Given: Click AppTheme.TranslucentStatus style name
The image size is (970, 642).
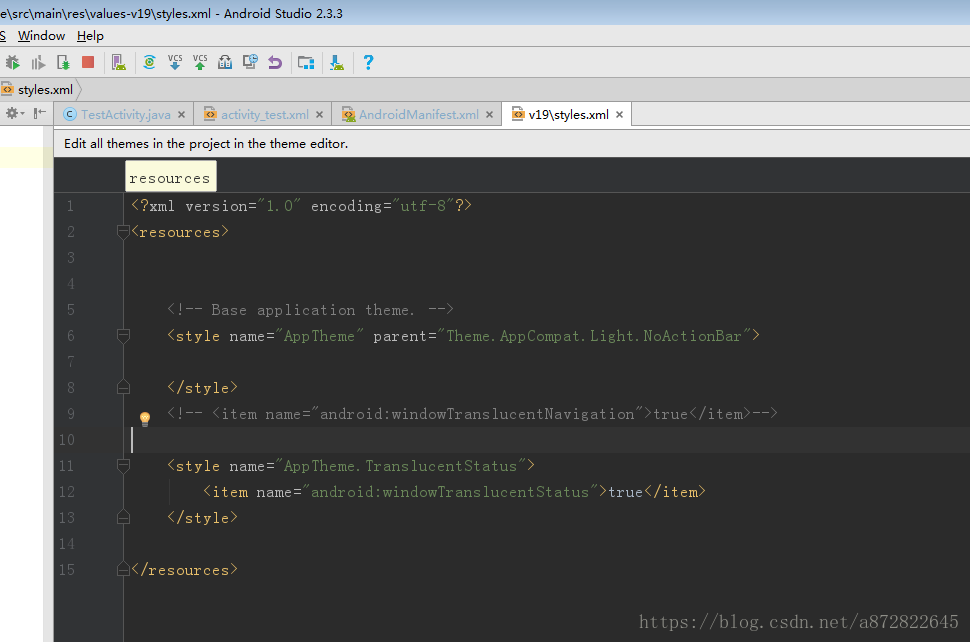Looking at the screenshot, I should pyautogui.click(x=400, y=466).
